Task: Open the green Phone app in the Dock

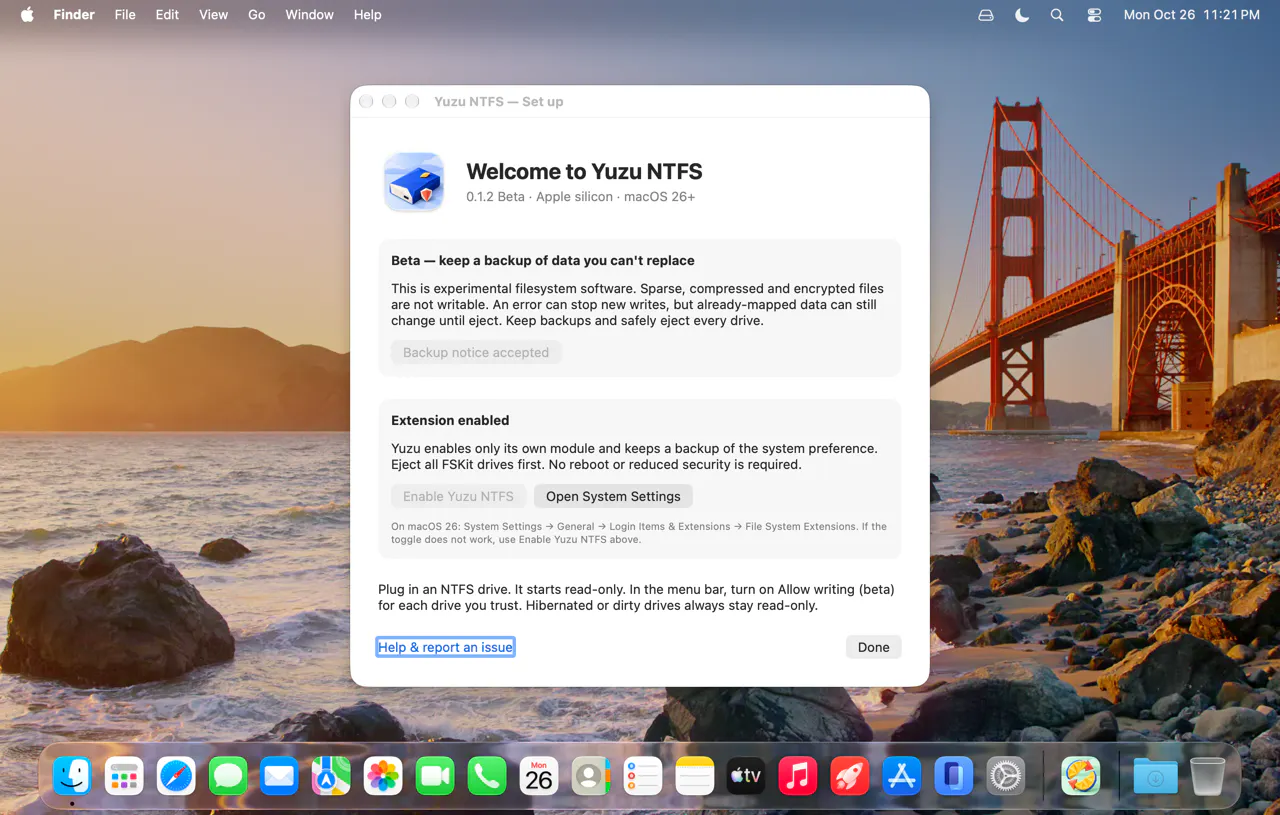Action: (487, 776)
